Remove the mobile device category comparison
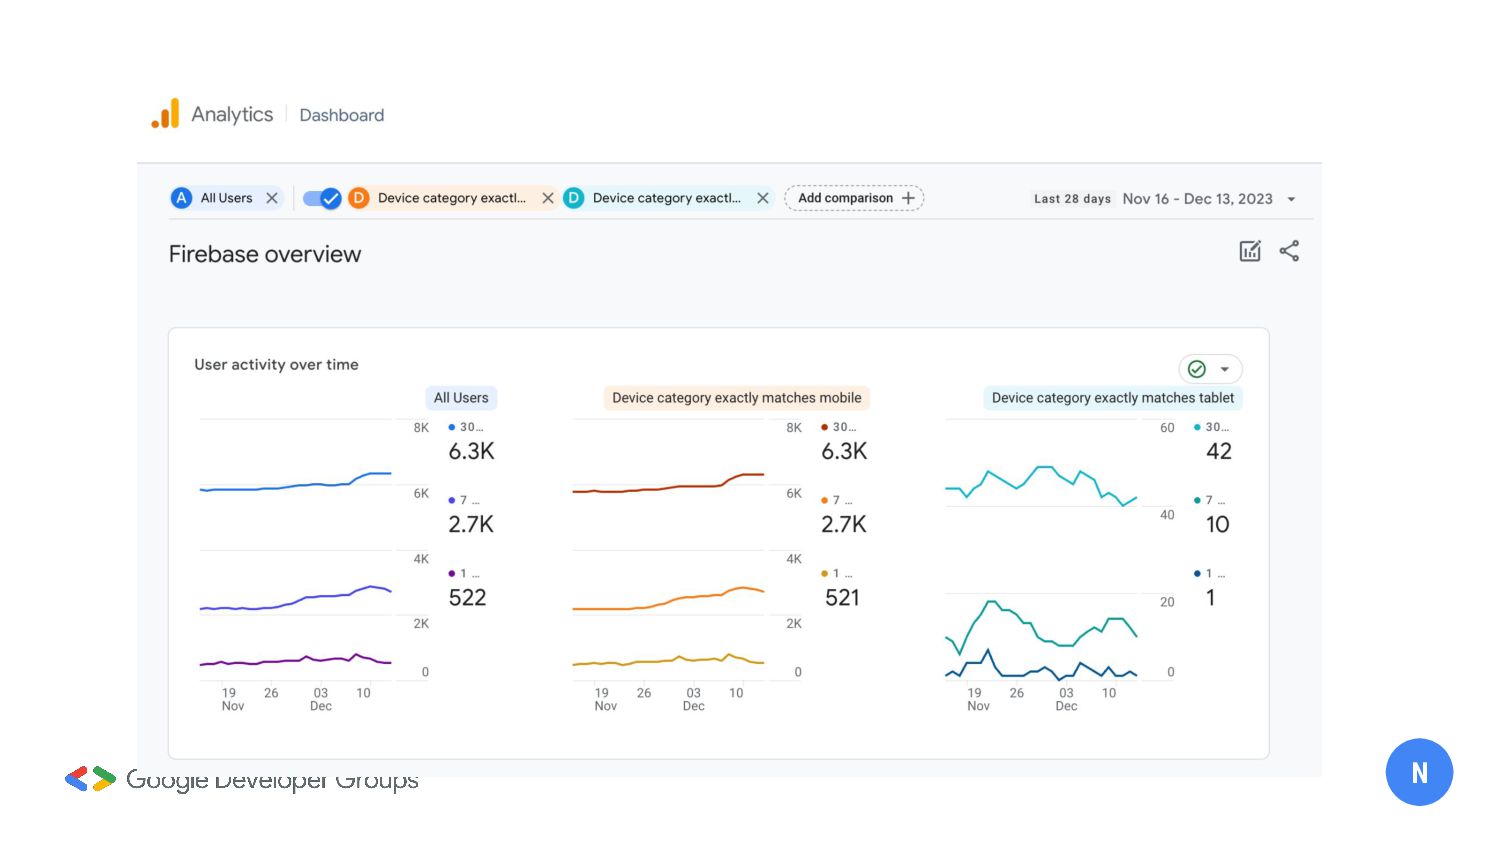The width and height of the screenshot is (1500, 844). (x=548, y=198)
